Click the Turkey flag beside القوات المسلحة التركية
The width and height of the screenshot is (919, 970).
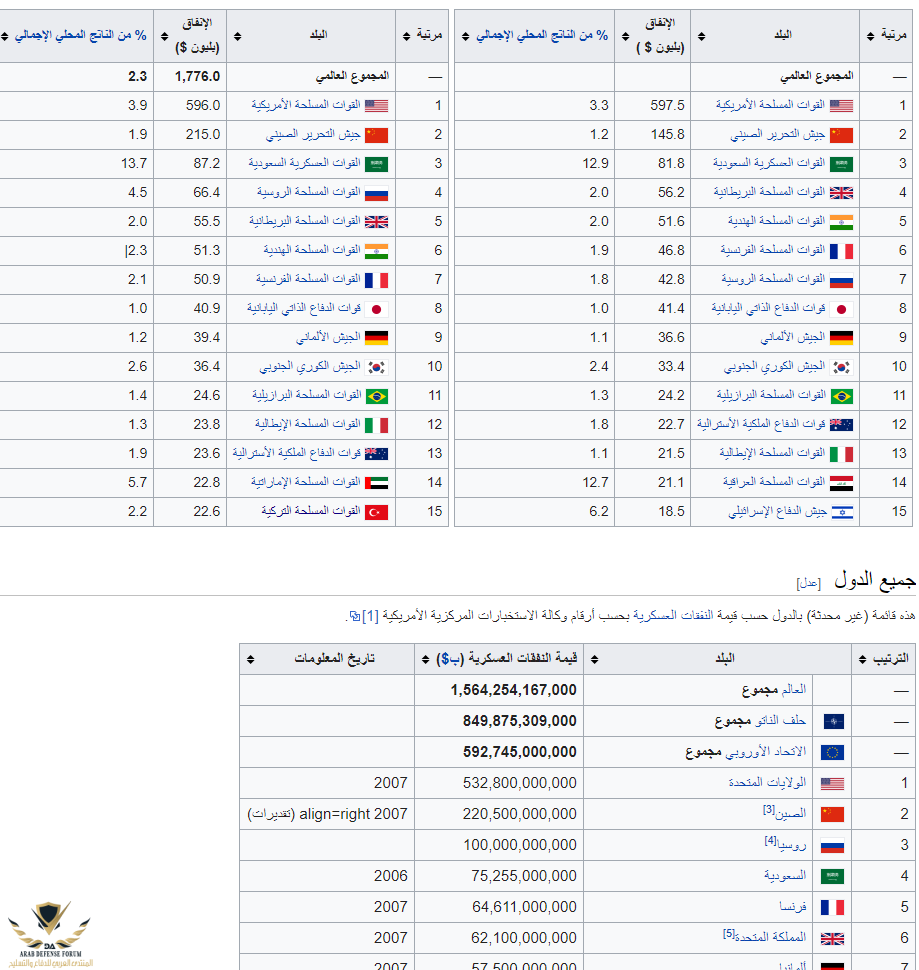377,511
